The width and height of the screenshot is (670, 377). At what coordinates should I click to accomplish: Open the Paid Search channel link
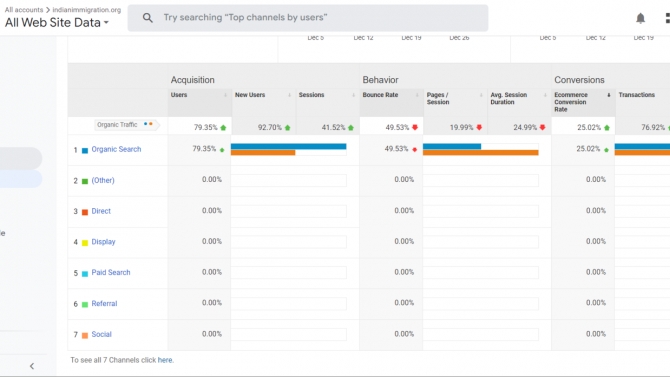(111, 273)
